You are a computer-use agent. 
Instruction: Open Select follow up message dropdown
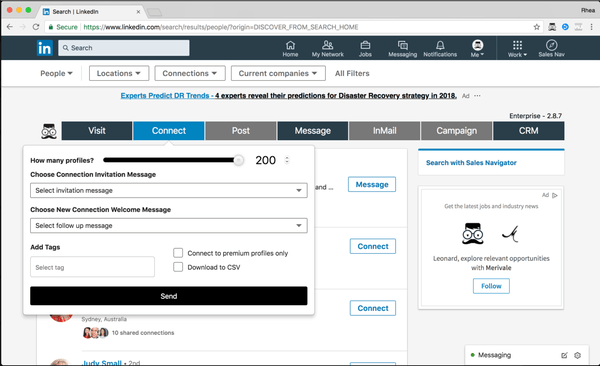pyautogui.click(x=169, y=225)
